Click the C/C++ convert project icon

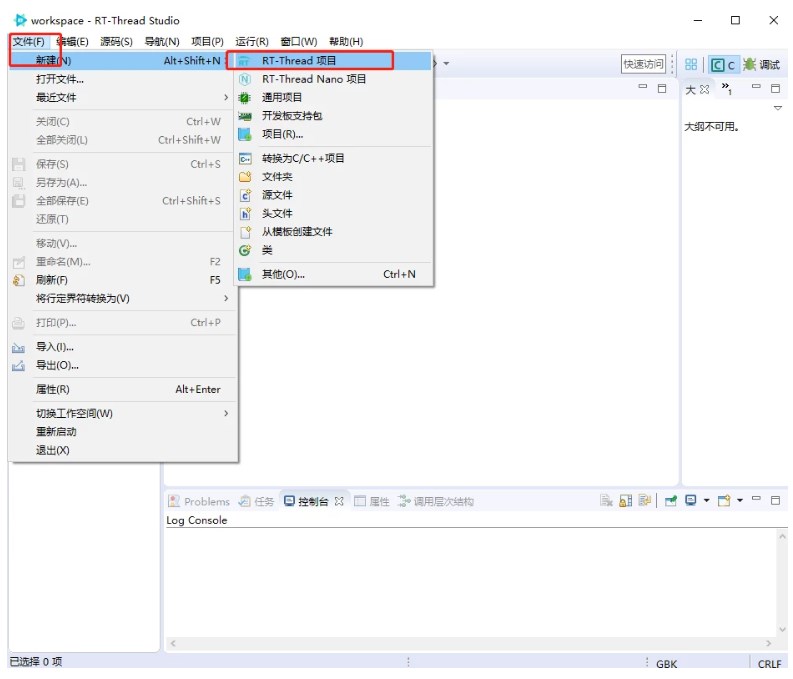[245, 159]
